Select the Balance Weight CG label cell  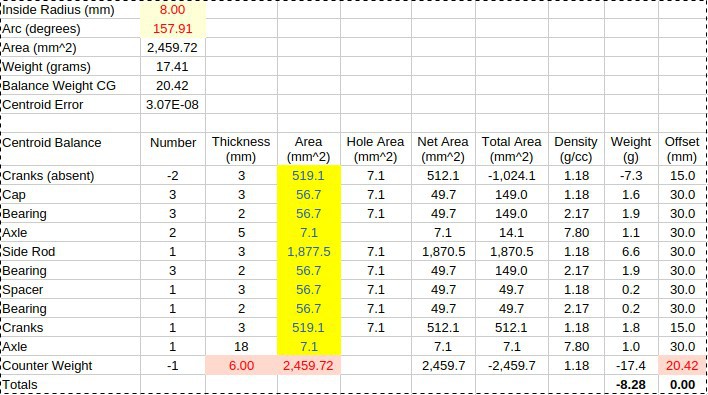click(x=70, y=86)
